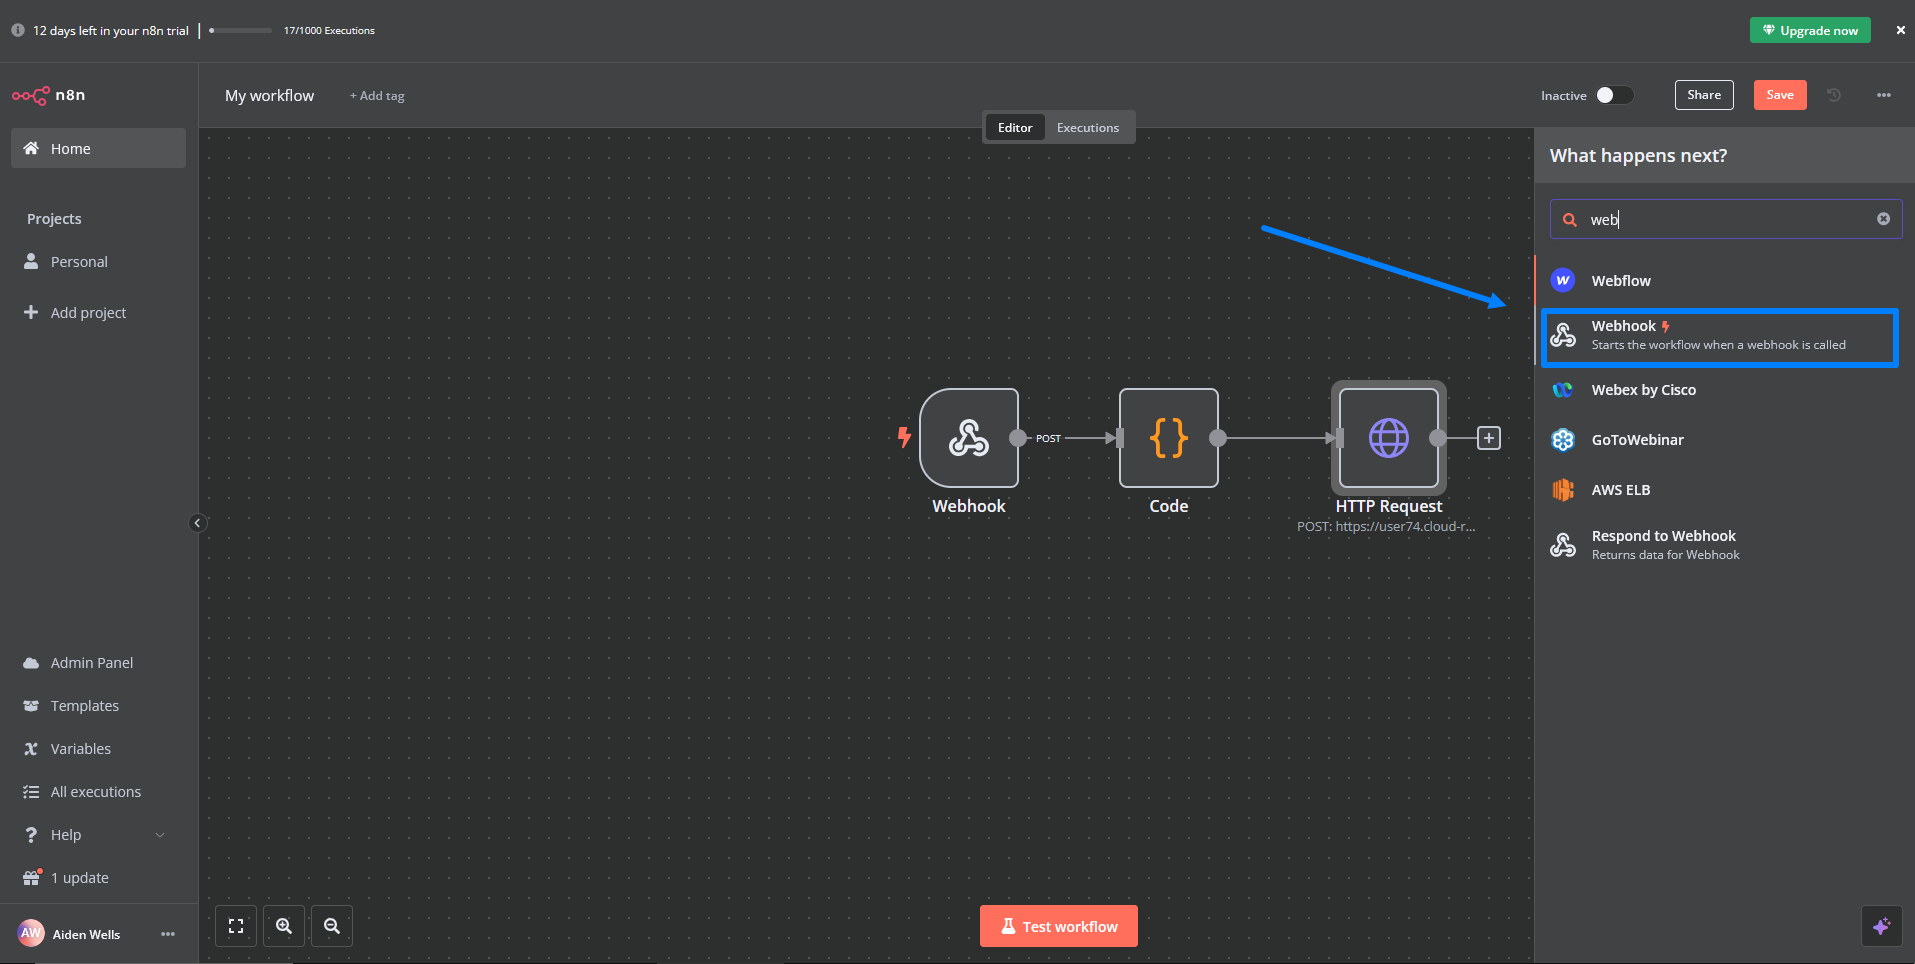Select Webhook trigger from results
The height and width of the screenshot is (964, 1915).
click(x=1720, y=336)
